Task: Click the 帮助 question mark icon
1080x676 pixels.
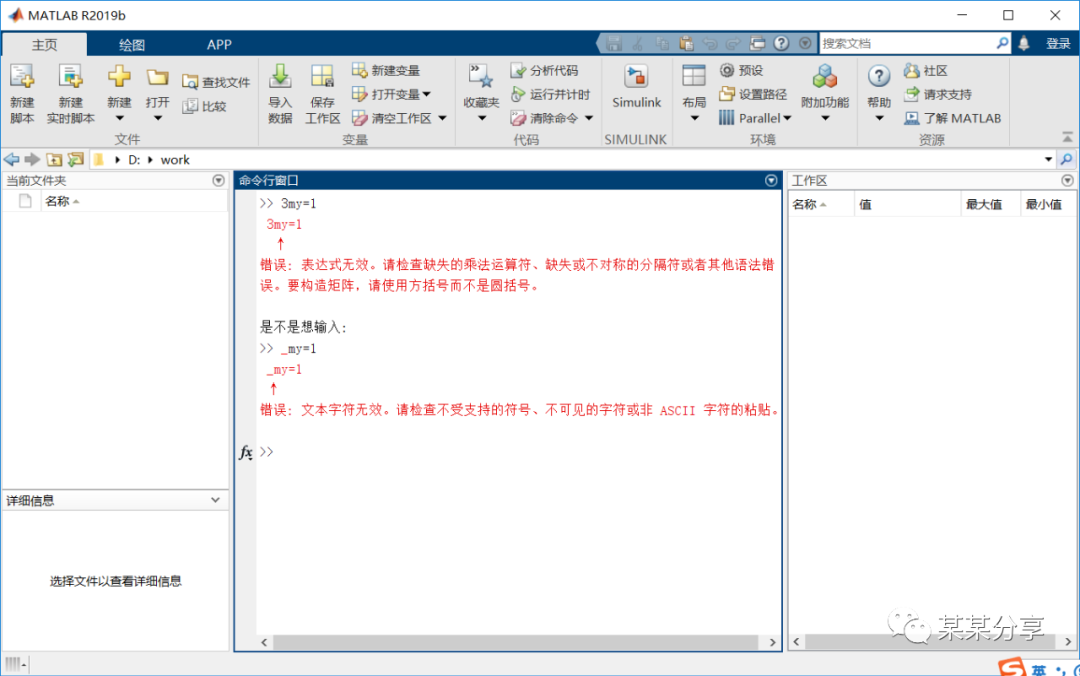Action: point(879,76)
